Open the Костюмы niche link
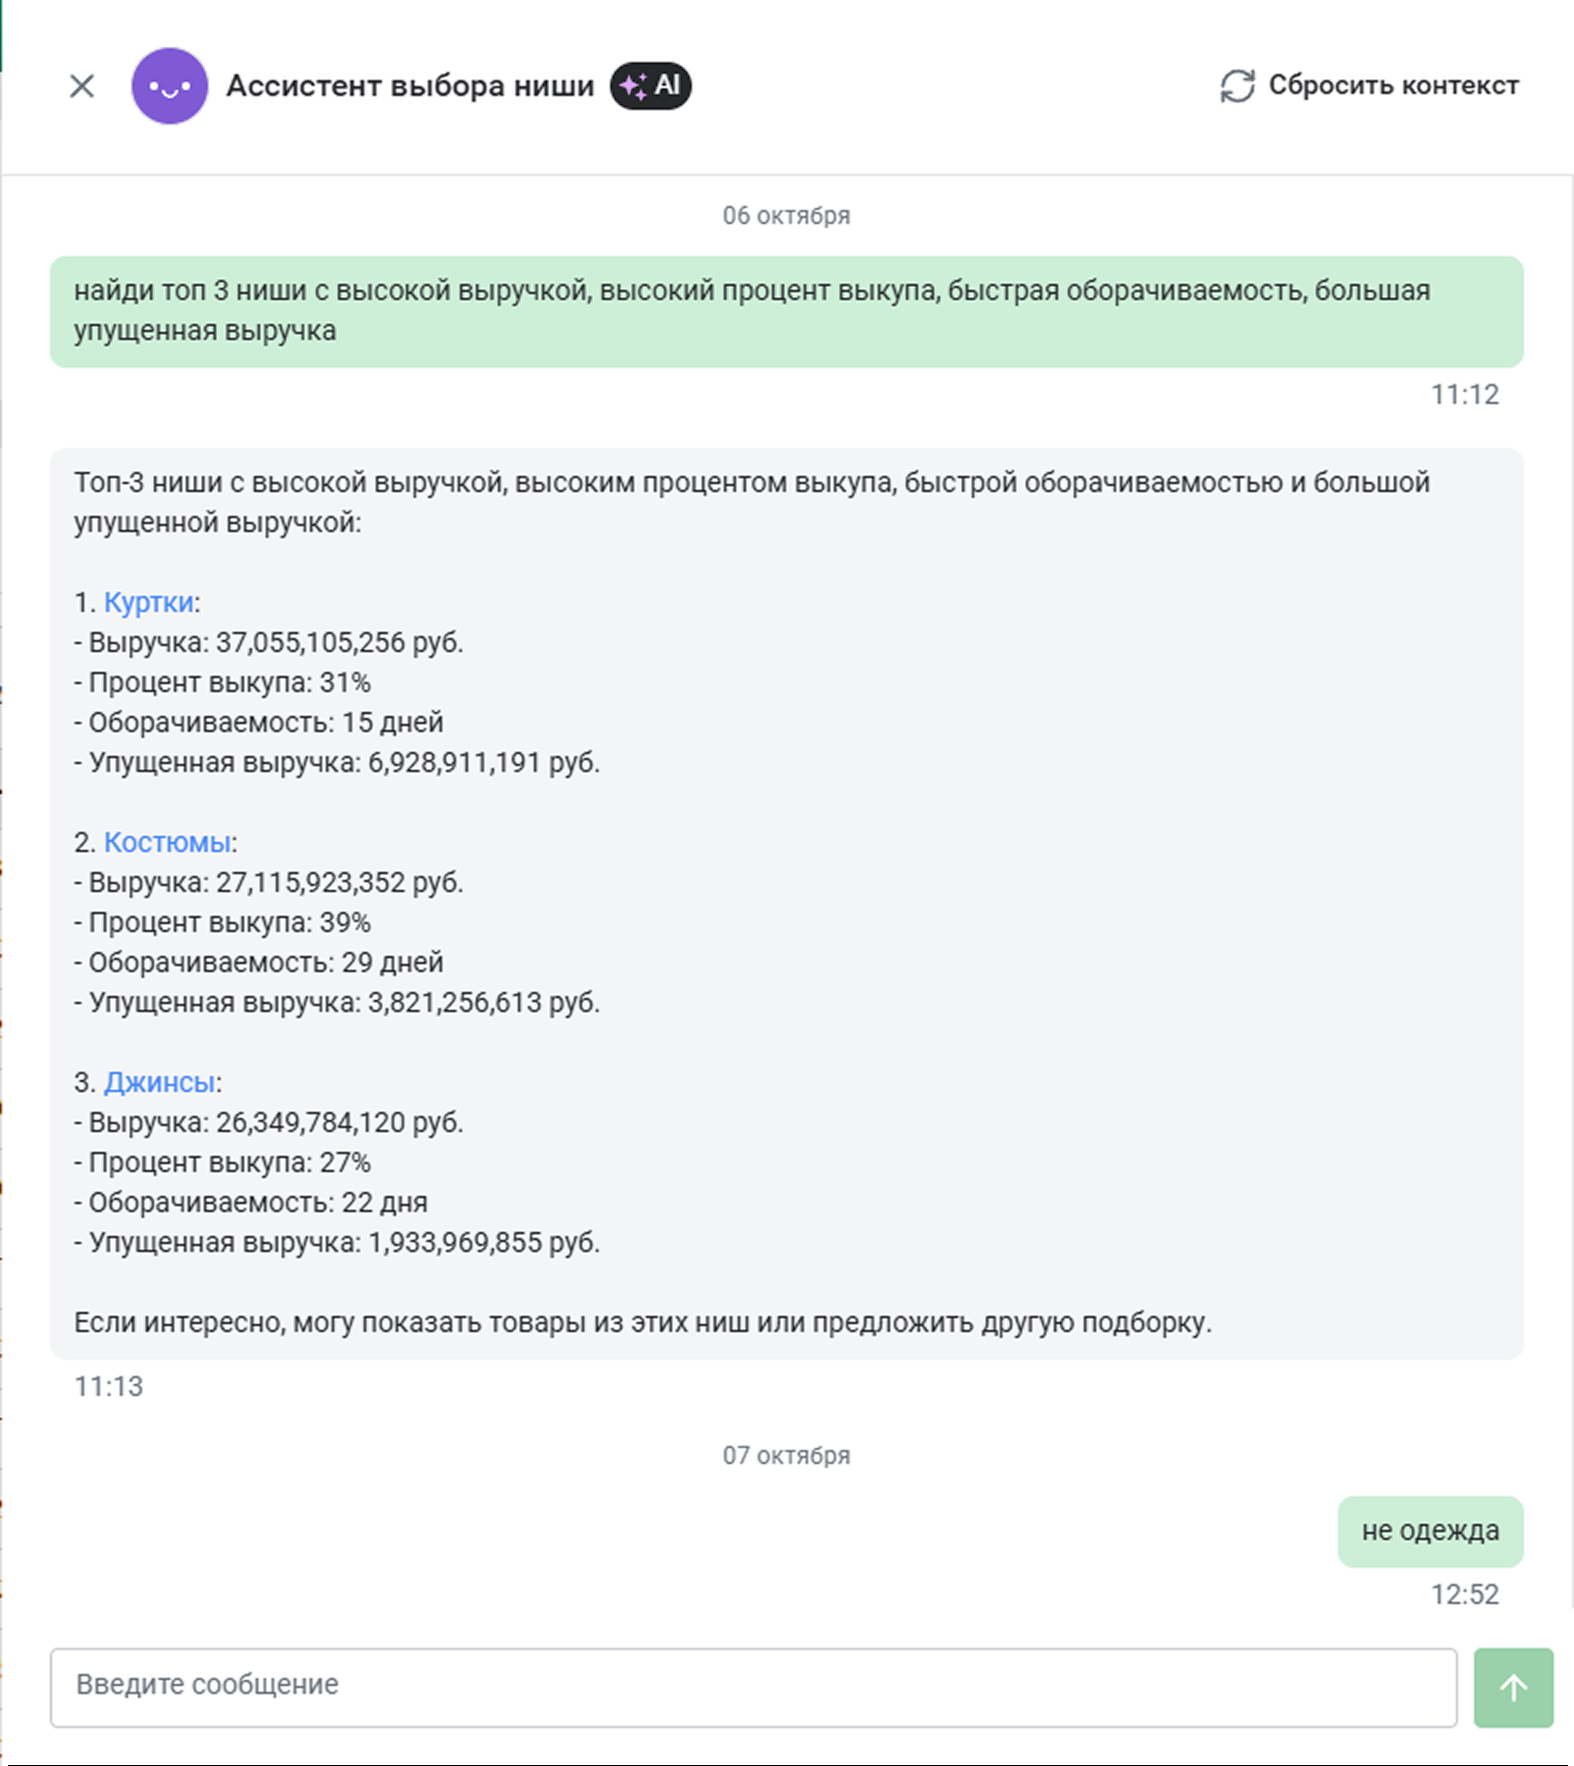 (x=167, y=842)
